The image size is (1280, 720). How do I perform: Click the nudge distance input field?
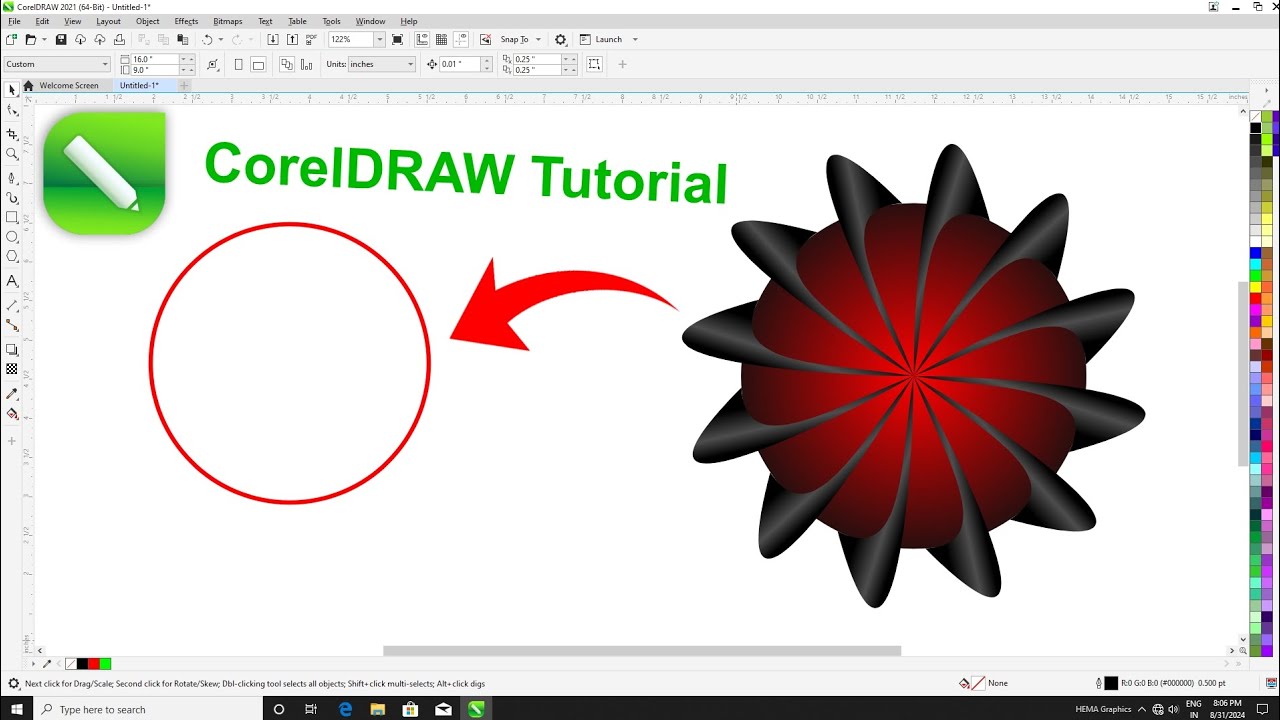[461, 64]
